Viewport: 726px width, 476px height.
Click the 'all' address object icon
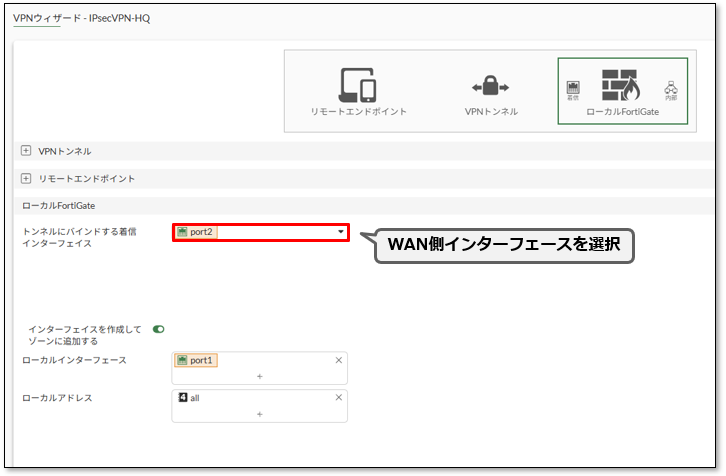tap(182, 397)
